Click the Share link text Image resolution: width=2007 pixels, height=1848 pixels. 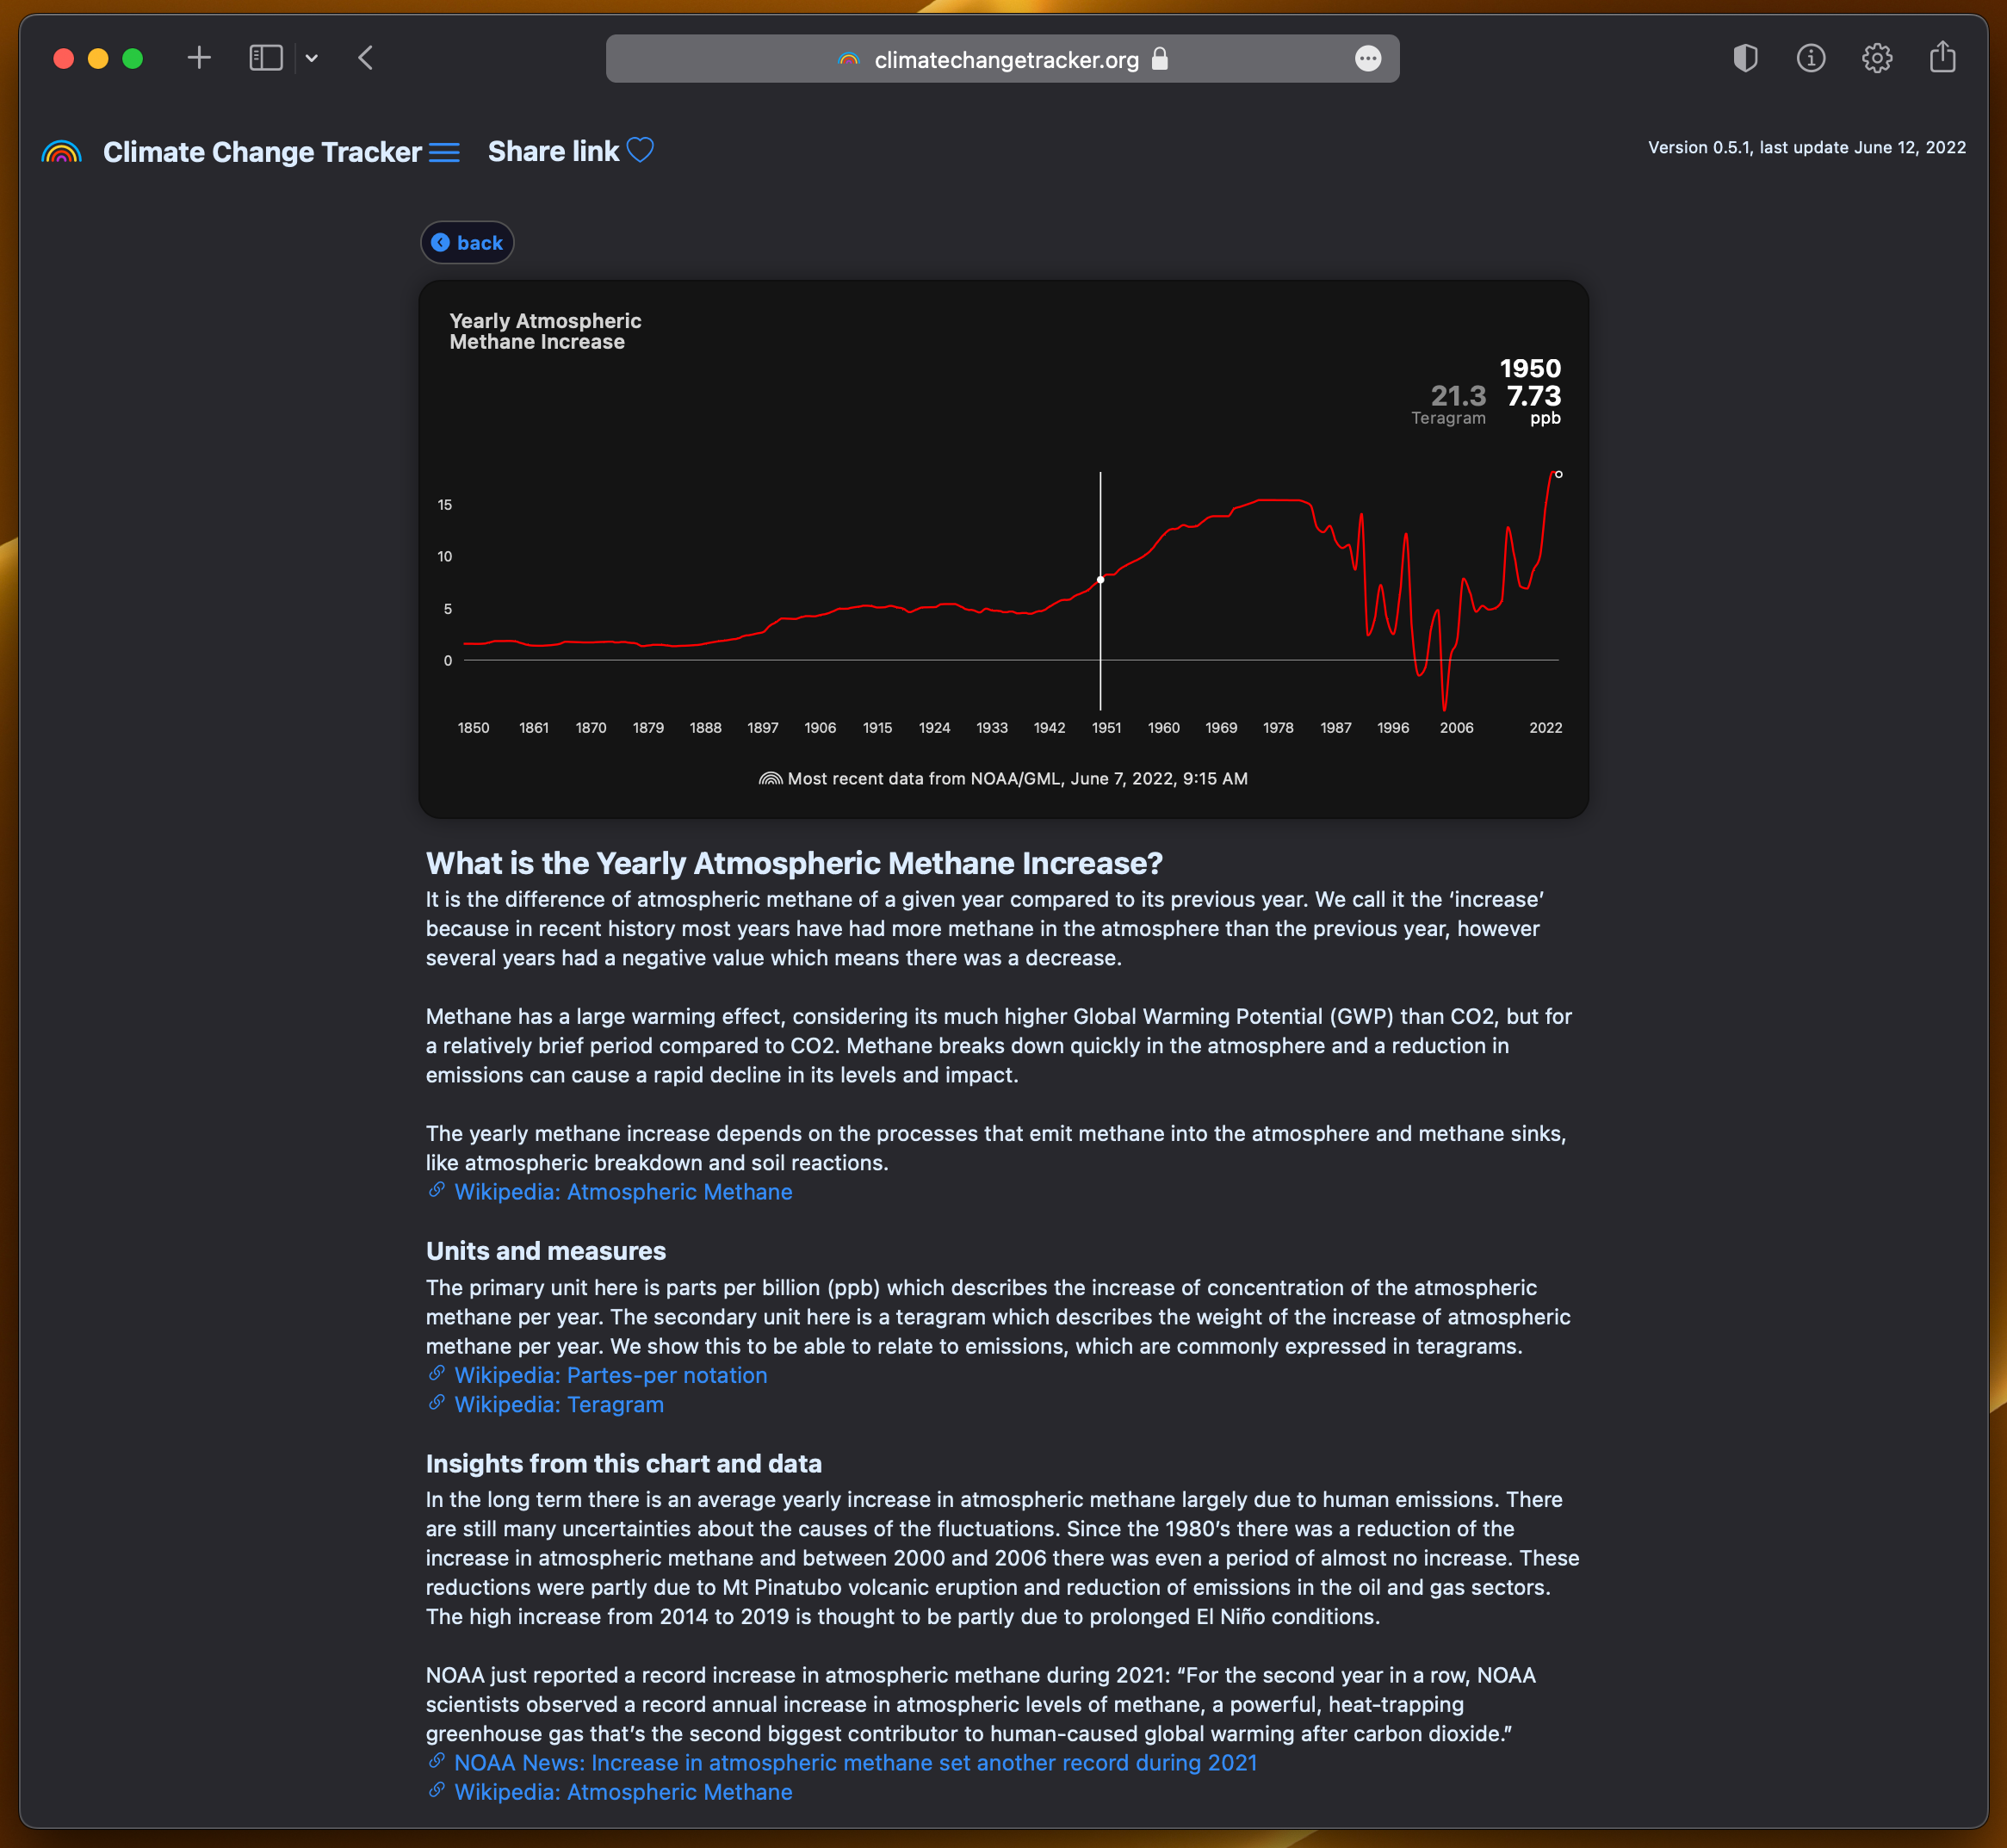pyautogui.click(x=553, y=151)
